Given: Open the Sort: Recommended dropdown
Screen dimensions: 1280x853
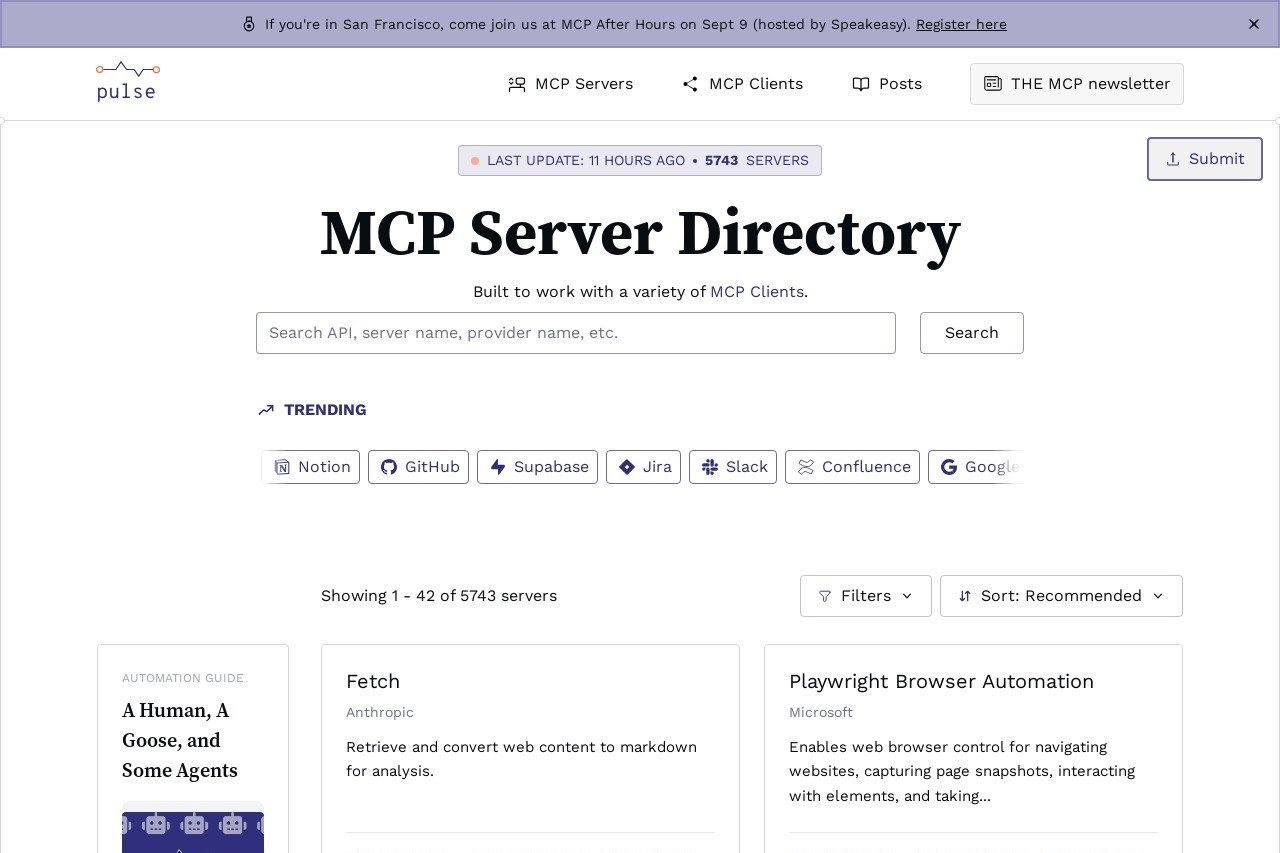Looking at the screenshot, I should [1061, 596].
